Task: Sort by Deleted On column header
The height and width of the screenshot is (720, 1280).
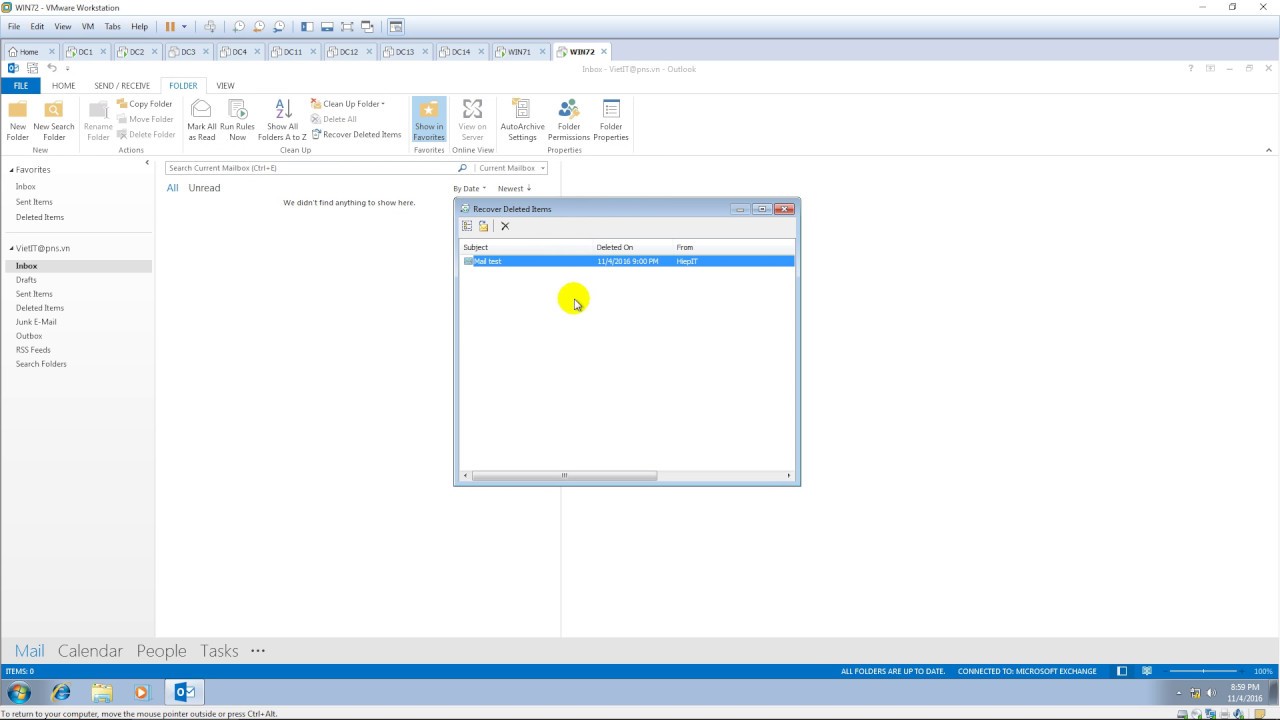Action: (x=614, y=247)
